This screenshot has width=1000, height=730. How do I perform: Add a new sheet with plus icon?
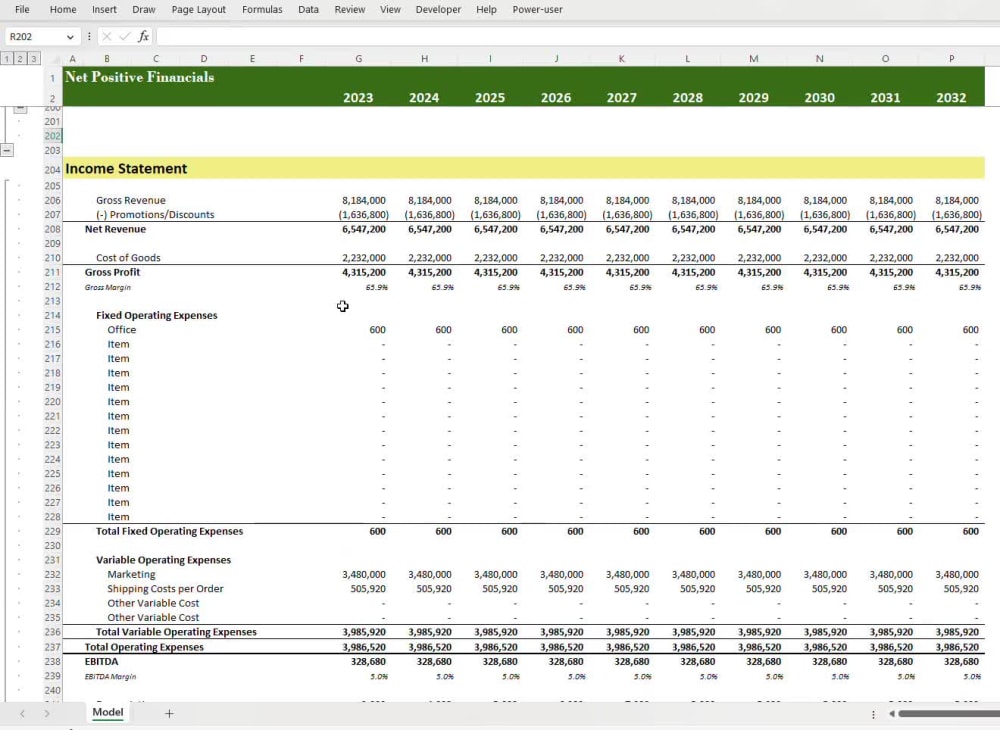point(169,713)
